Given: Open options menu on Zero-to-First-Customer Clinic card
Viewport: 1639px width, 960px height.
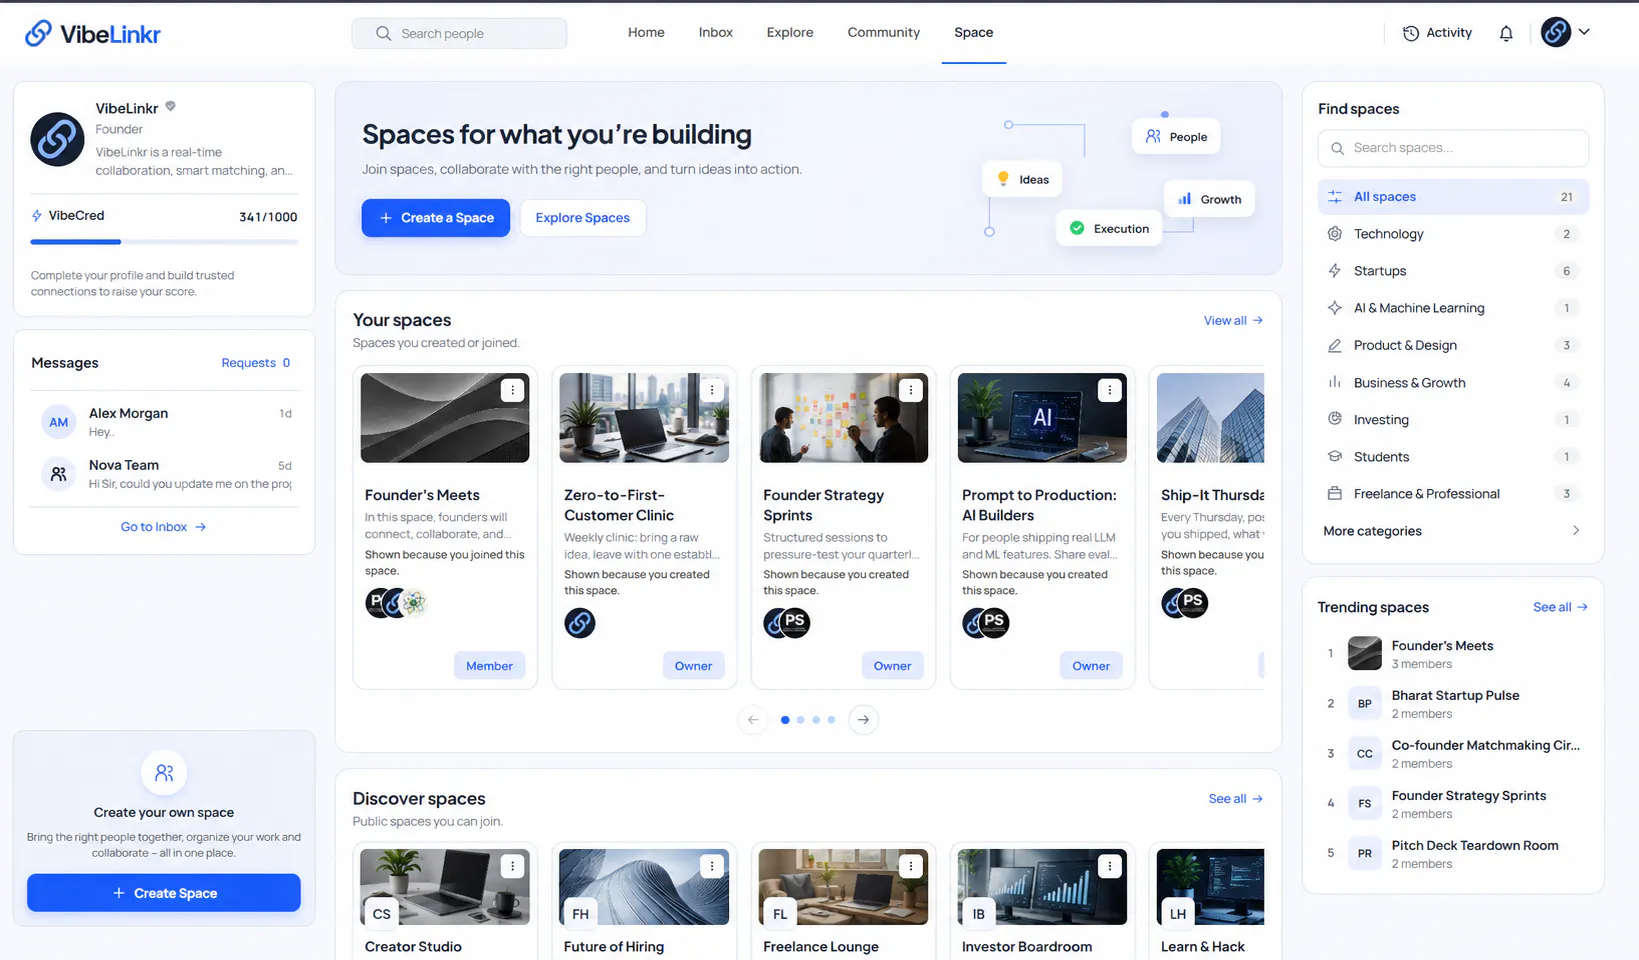Looking at the screenshot, I should point(712,391).
